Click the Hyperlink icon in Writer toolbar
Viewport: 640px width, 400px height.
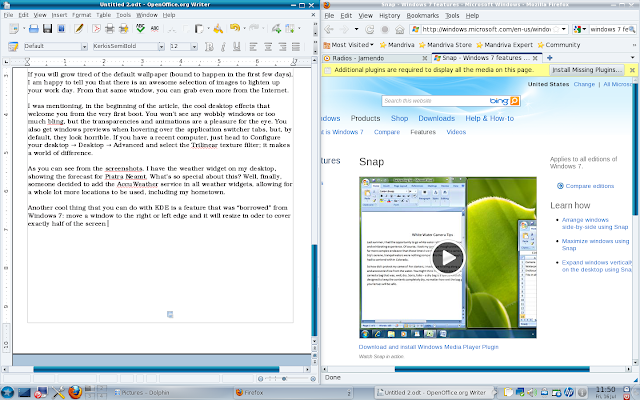pyautogui.click(x=276, y=29)
